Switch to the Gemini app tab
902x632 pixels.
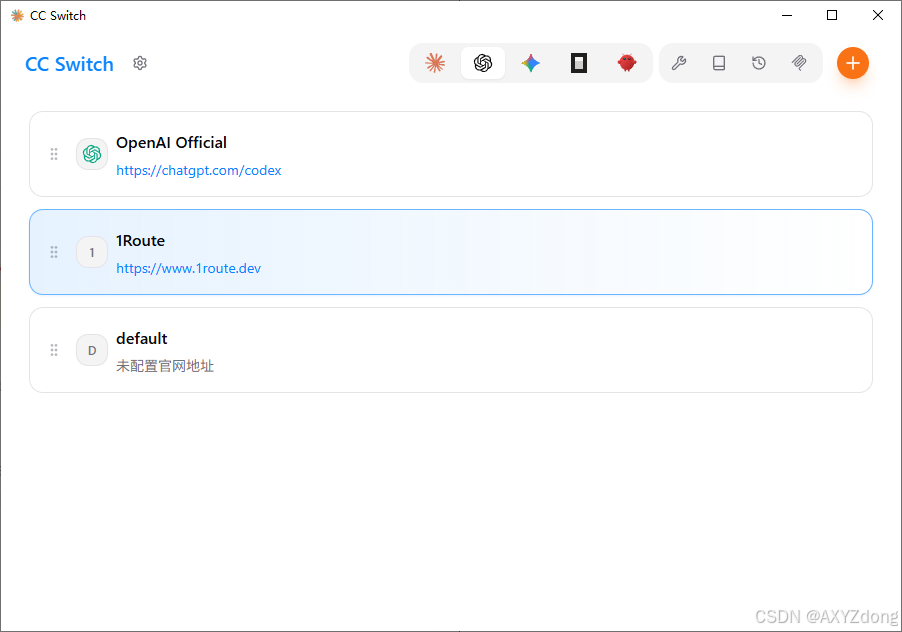pos(530,63)
